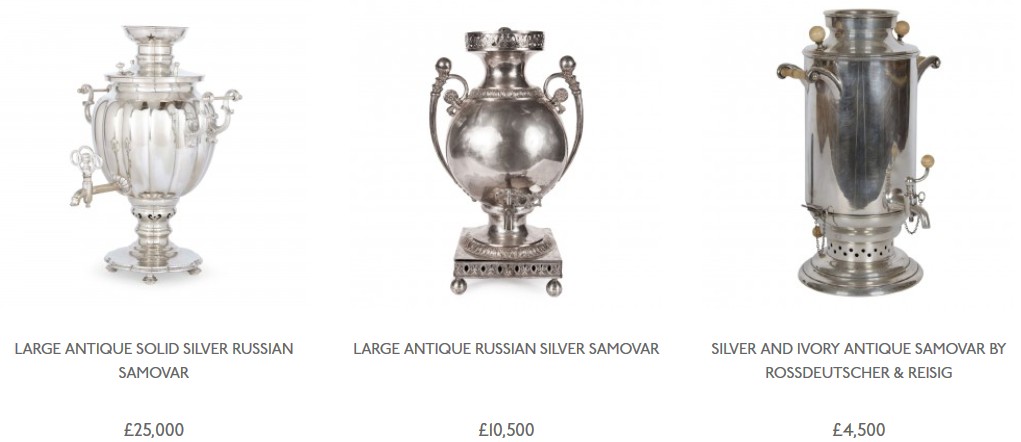Open the Large Antique Russian Silver Samovar title
The height and width of the screenshot is (442, 1021).
pos(506,348)
